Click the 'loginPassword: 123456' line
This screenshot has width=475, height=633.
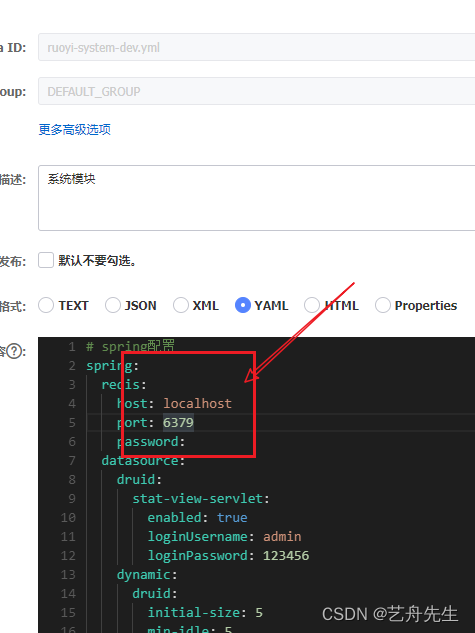click(x=228, y=555)
